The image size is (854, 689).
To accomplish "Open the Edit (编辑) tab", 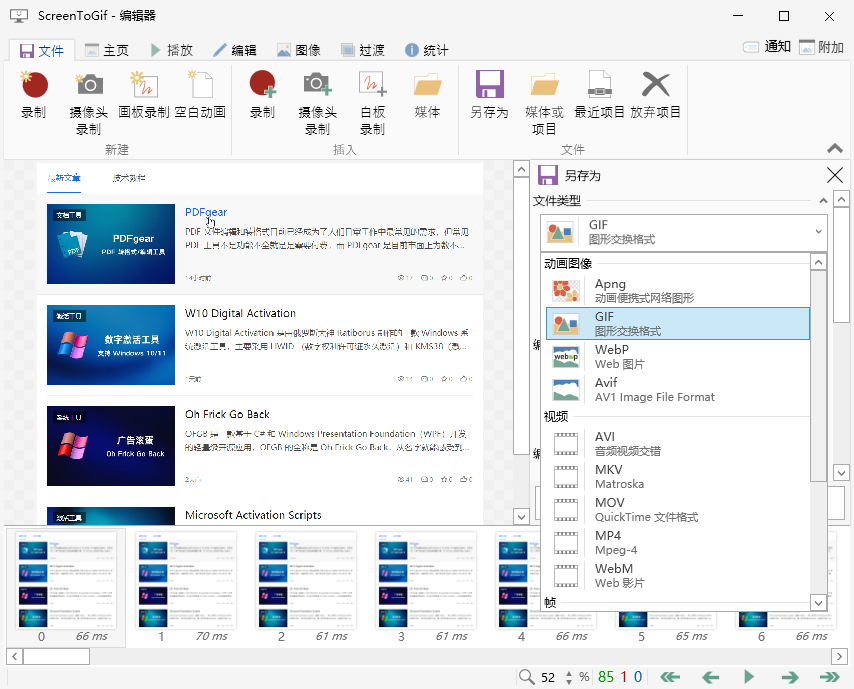I will (235, 51).
